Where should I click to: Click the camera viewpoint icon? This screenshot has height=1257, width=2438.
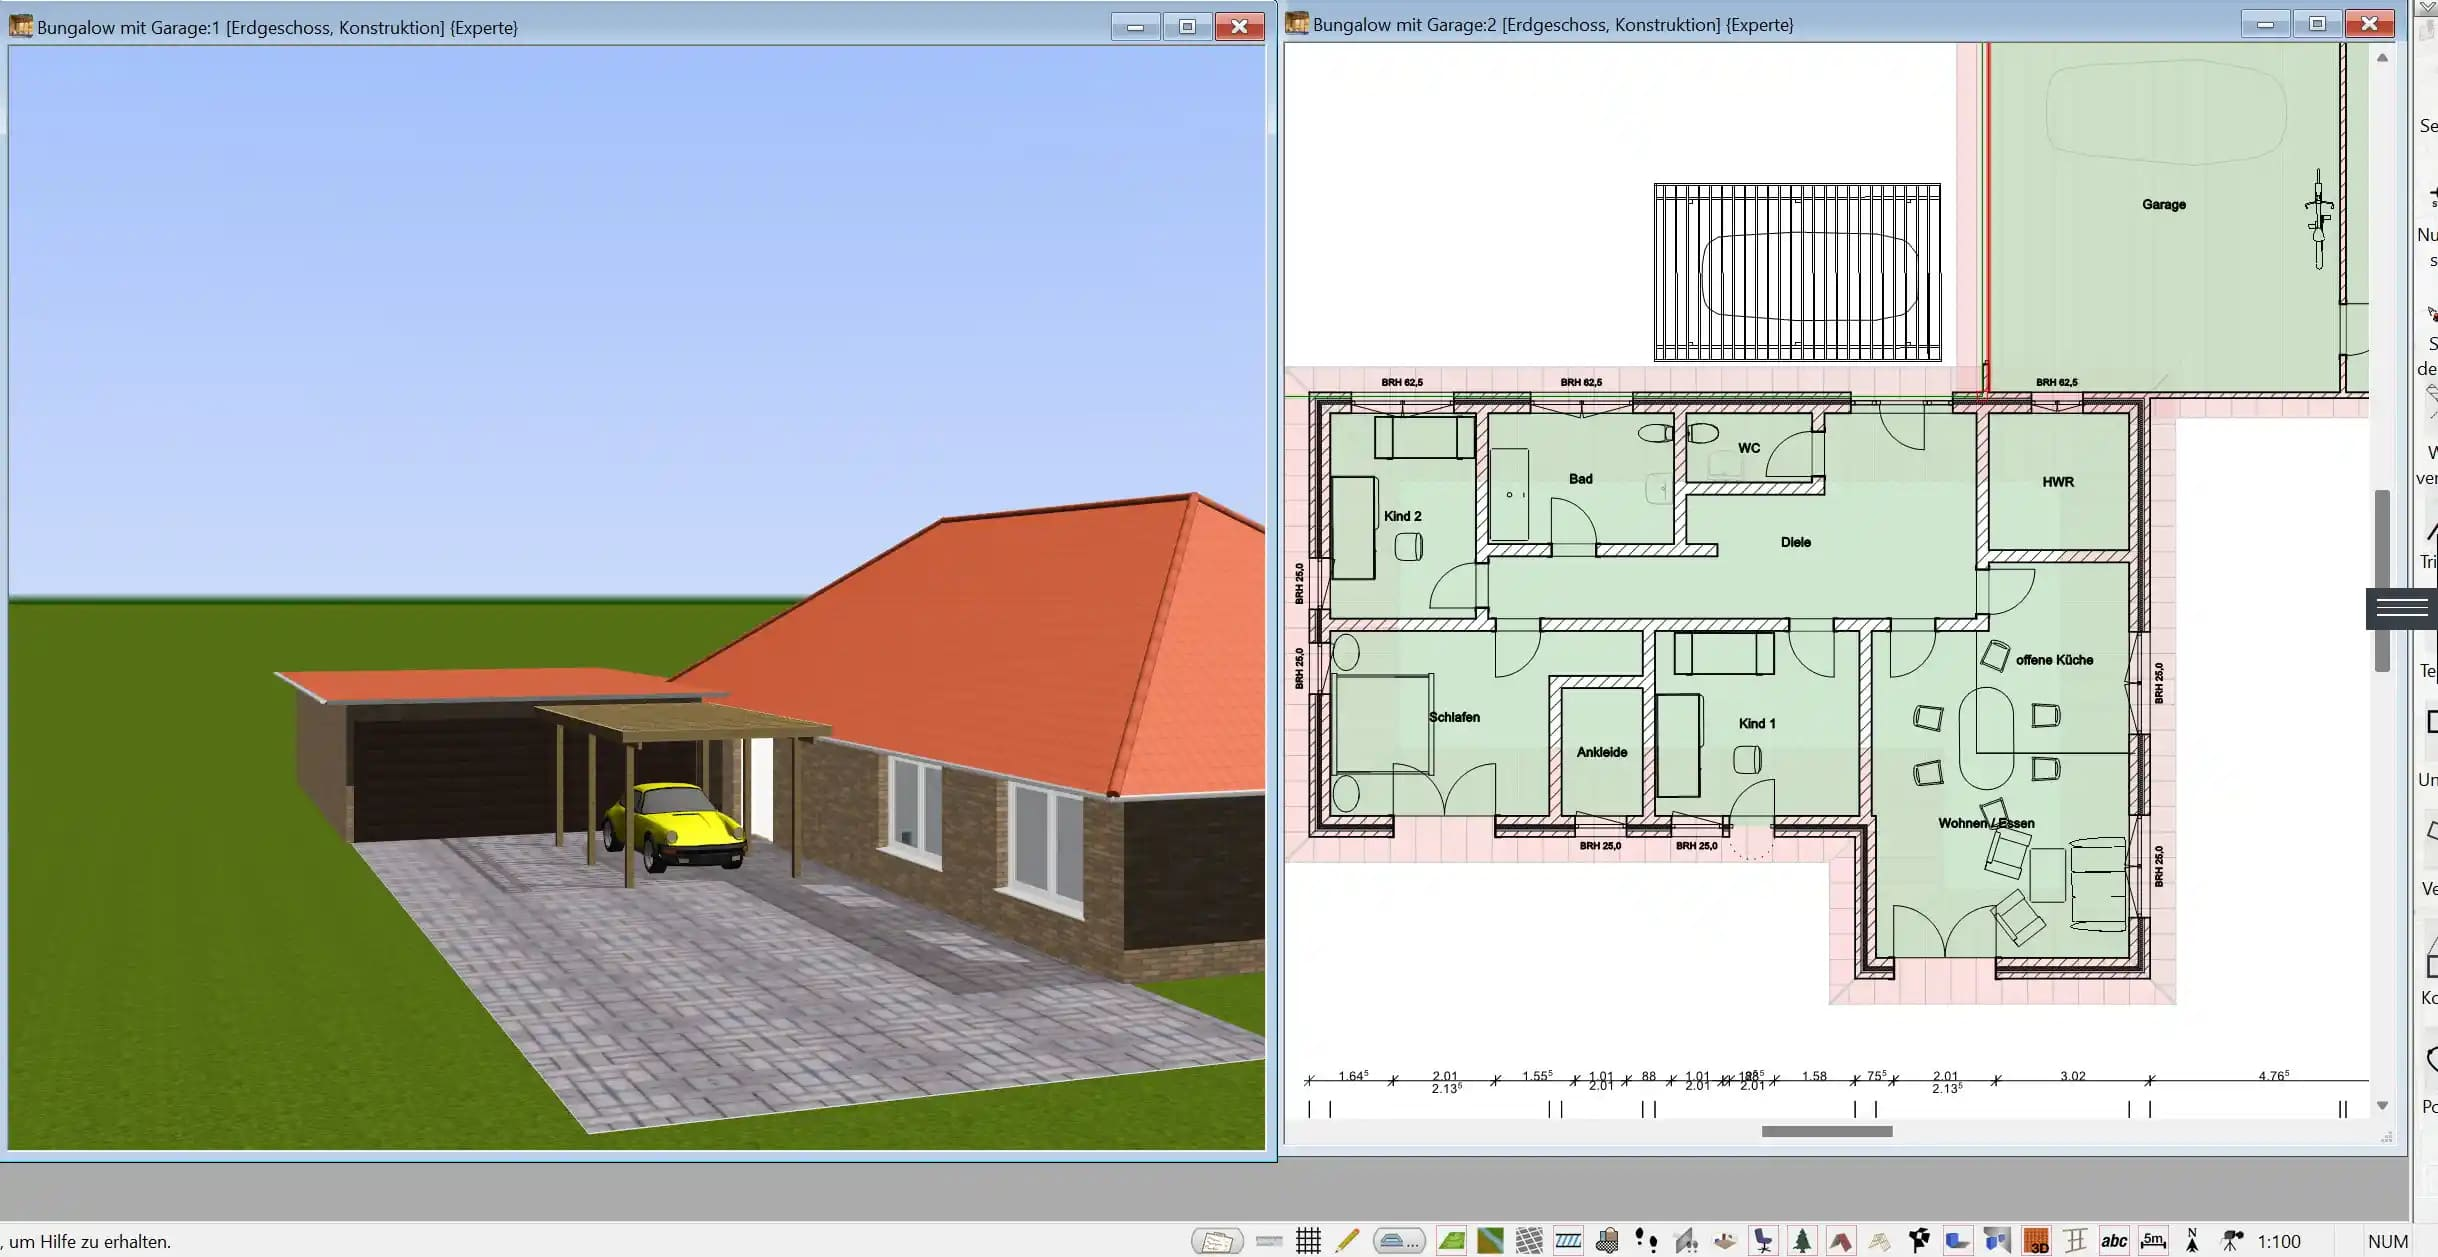[x=2231, y=1241]
